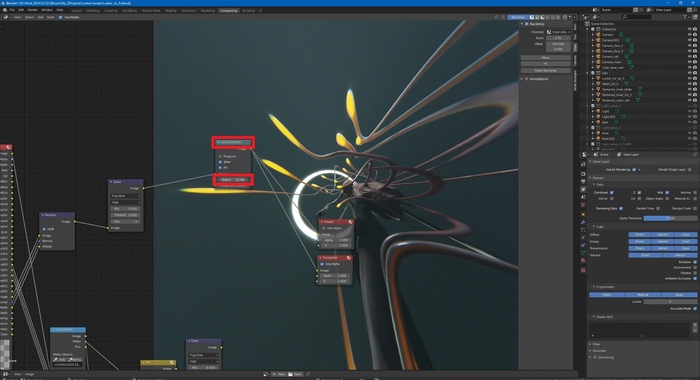700x380 pixels.
Task: Open the Channels dropdown in Backdrop panel
Action: click(558, 32)
